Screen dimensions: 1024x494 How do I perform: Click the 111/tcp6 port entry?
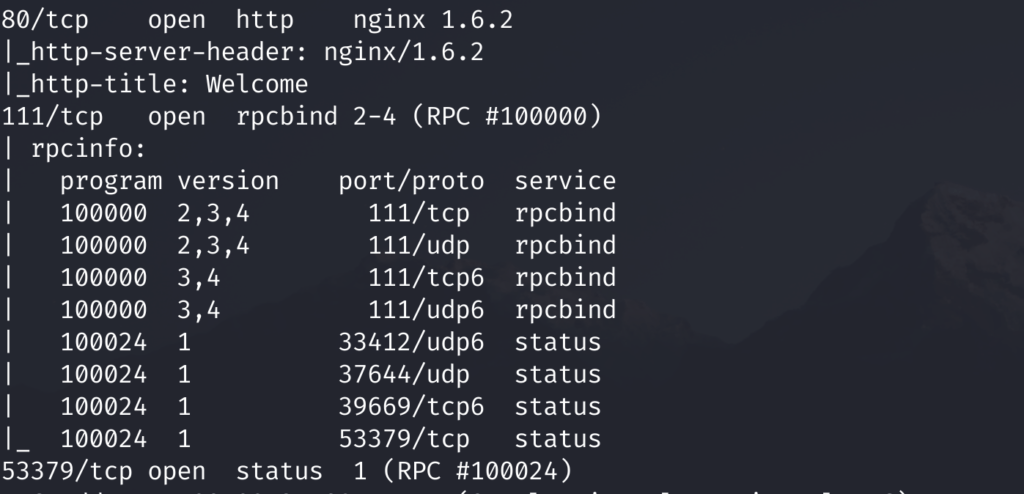426,277
